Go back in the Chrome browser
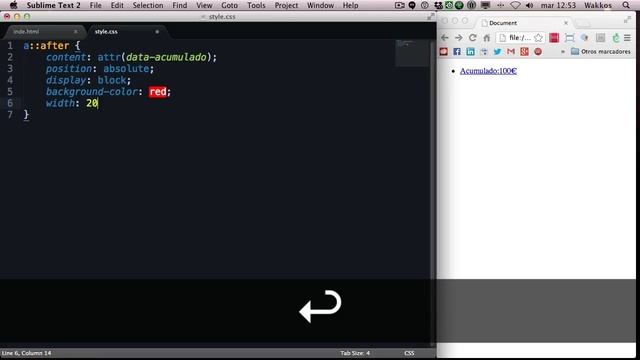 point(445,38)
